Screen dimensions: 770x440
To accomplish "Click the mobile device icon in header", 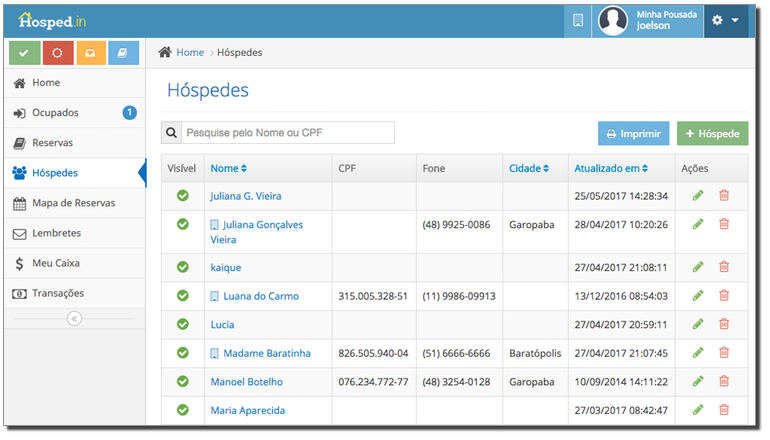I will [577, 20].
